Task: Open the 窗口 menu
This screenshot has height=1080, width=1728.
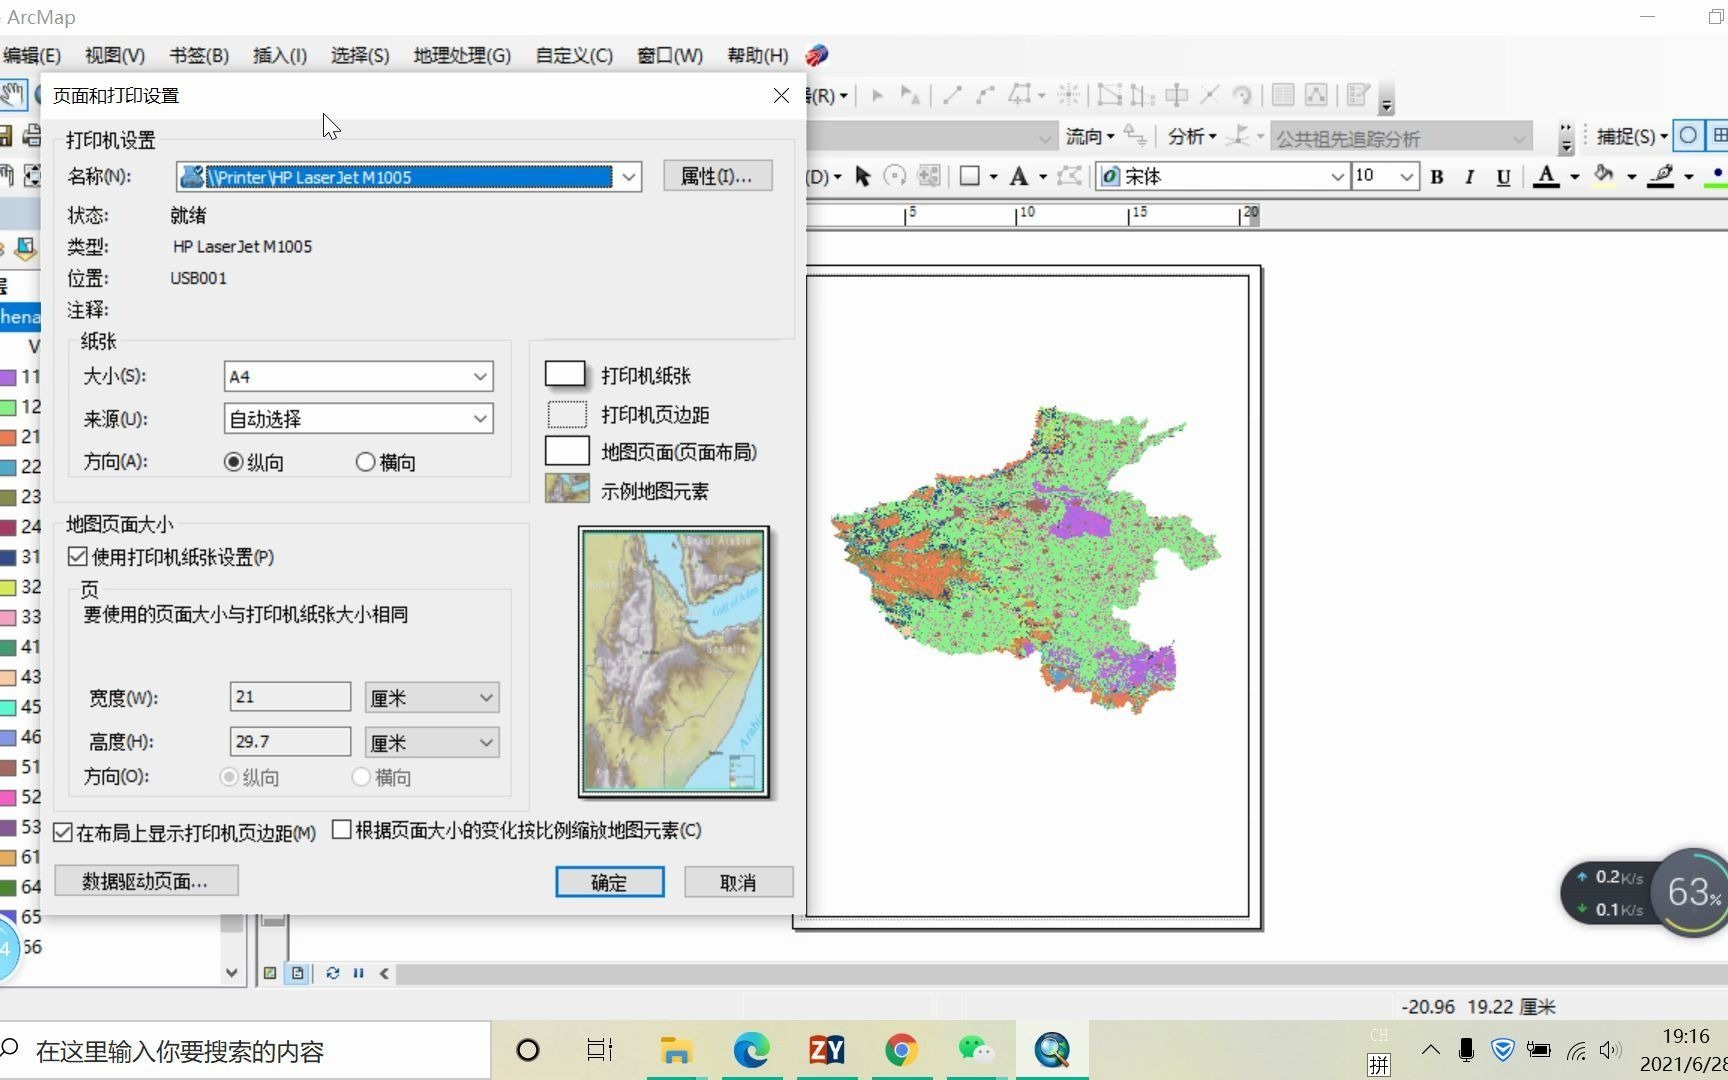Action: click(668, 55)
